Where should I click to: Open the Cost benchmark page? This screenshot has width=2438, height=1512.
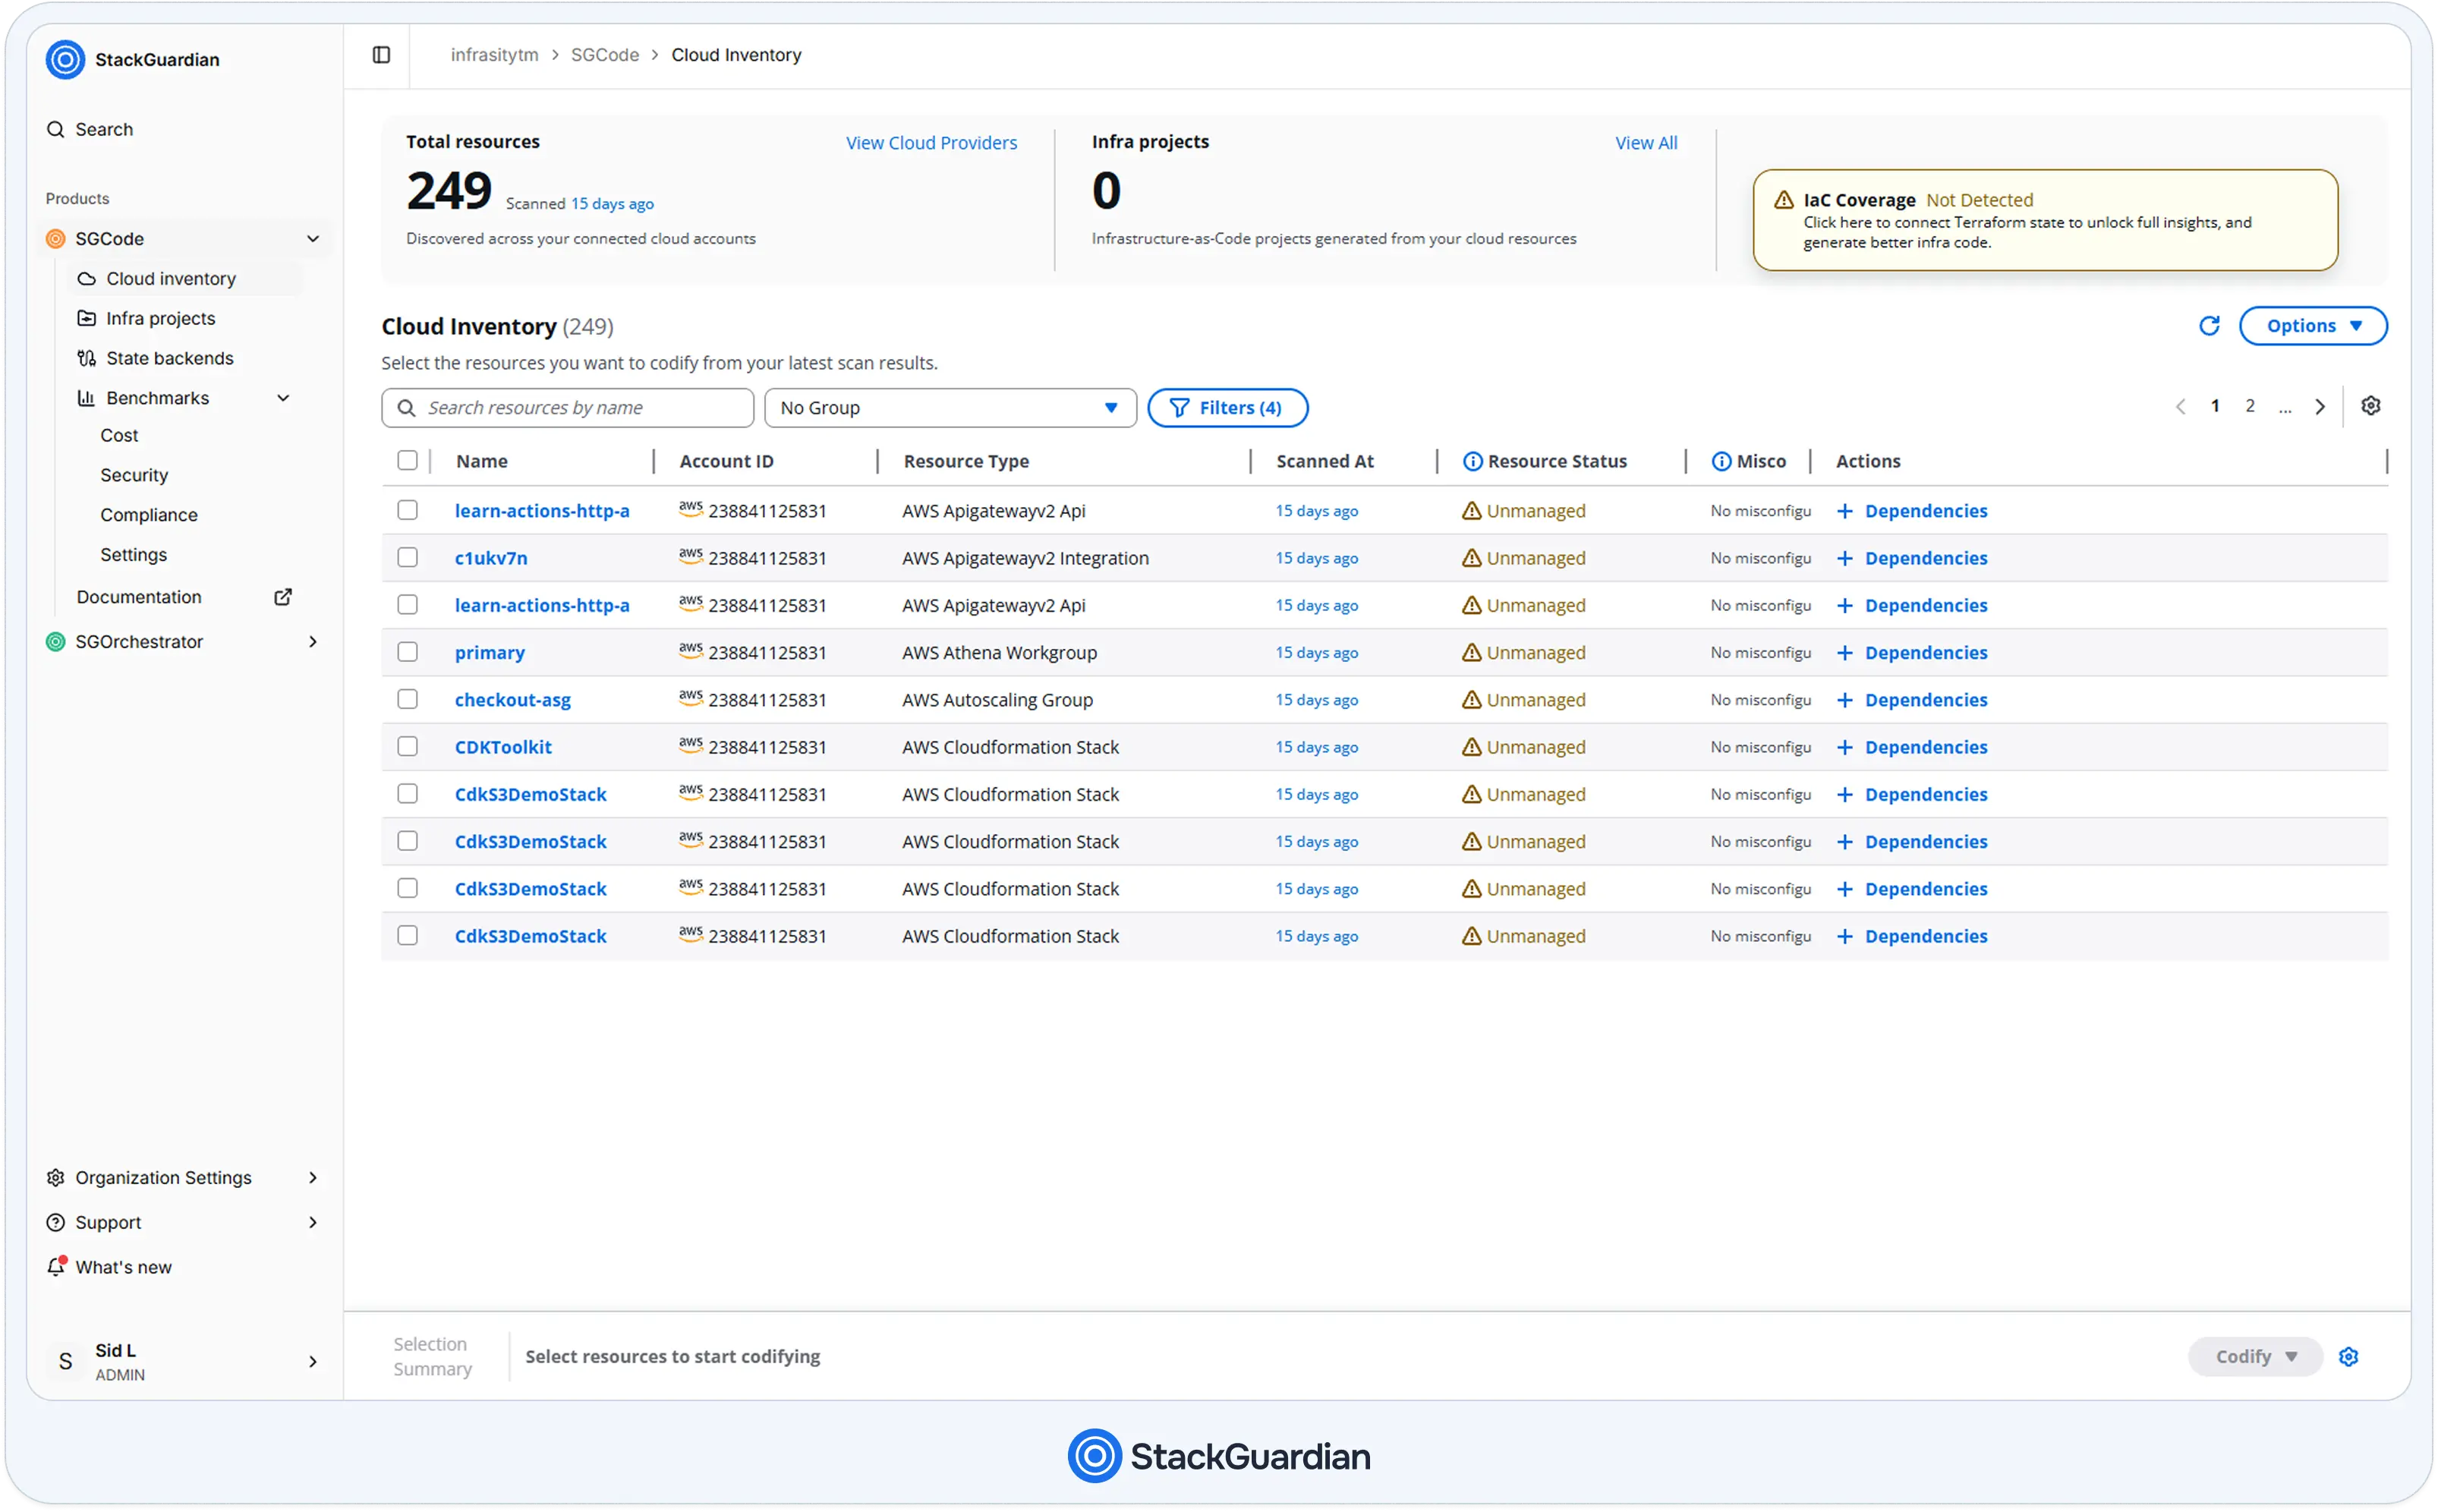[119, 435]
